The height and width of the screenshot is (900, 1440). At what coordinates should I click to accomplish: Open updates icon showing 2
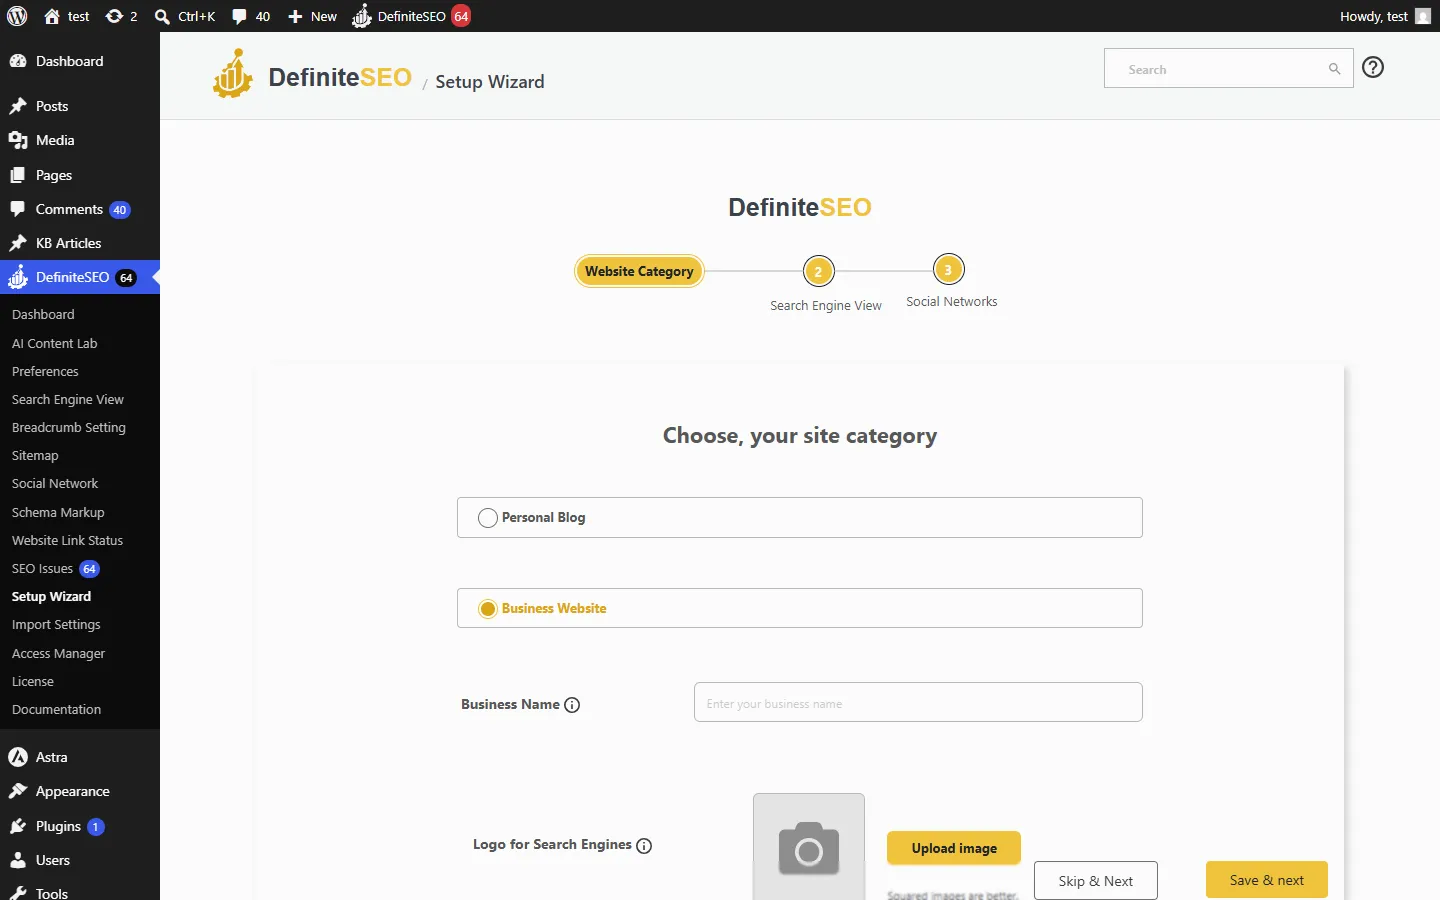click(121, 16)
